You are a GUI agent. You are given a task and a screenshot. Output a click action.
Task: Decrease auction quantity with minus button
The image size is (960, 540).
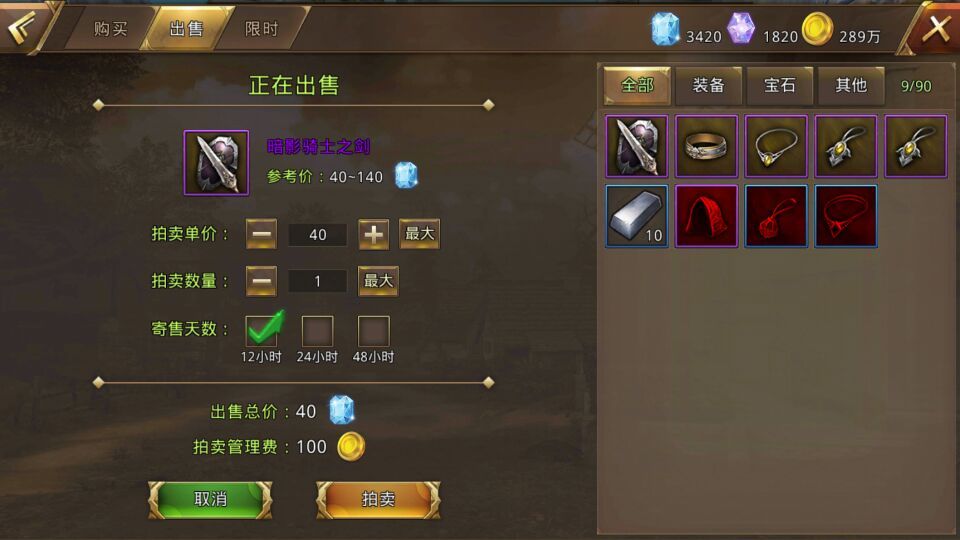click(x=261, y=281)
